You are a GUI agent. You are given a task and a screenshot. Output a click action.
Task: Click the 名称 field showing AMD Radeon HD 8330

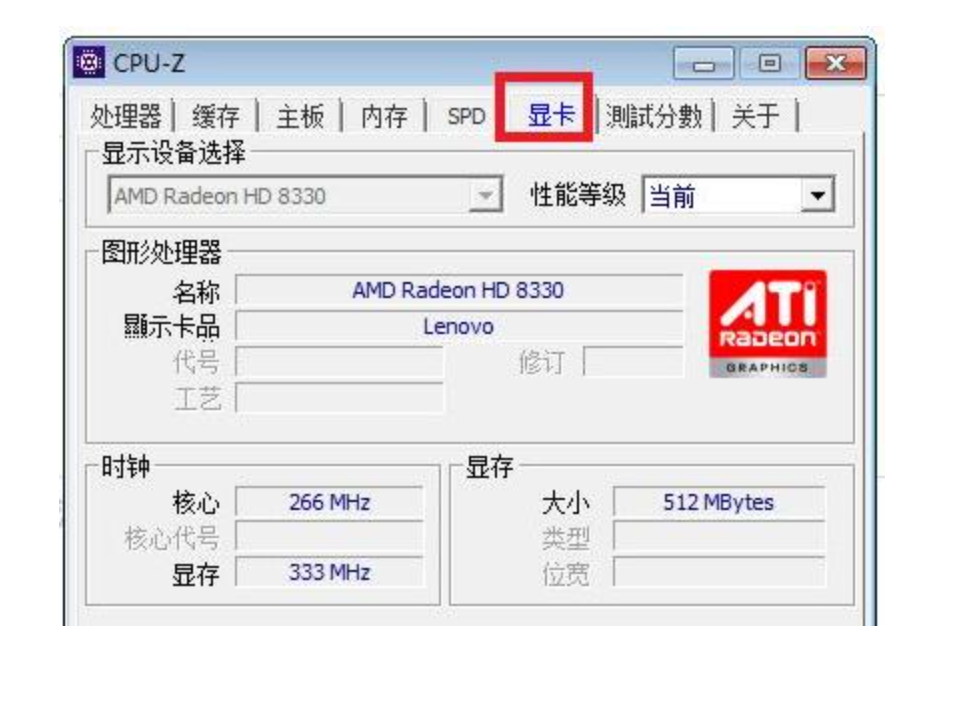458,291
